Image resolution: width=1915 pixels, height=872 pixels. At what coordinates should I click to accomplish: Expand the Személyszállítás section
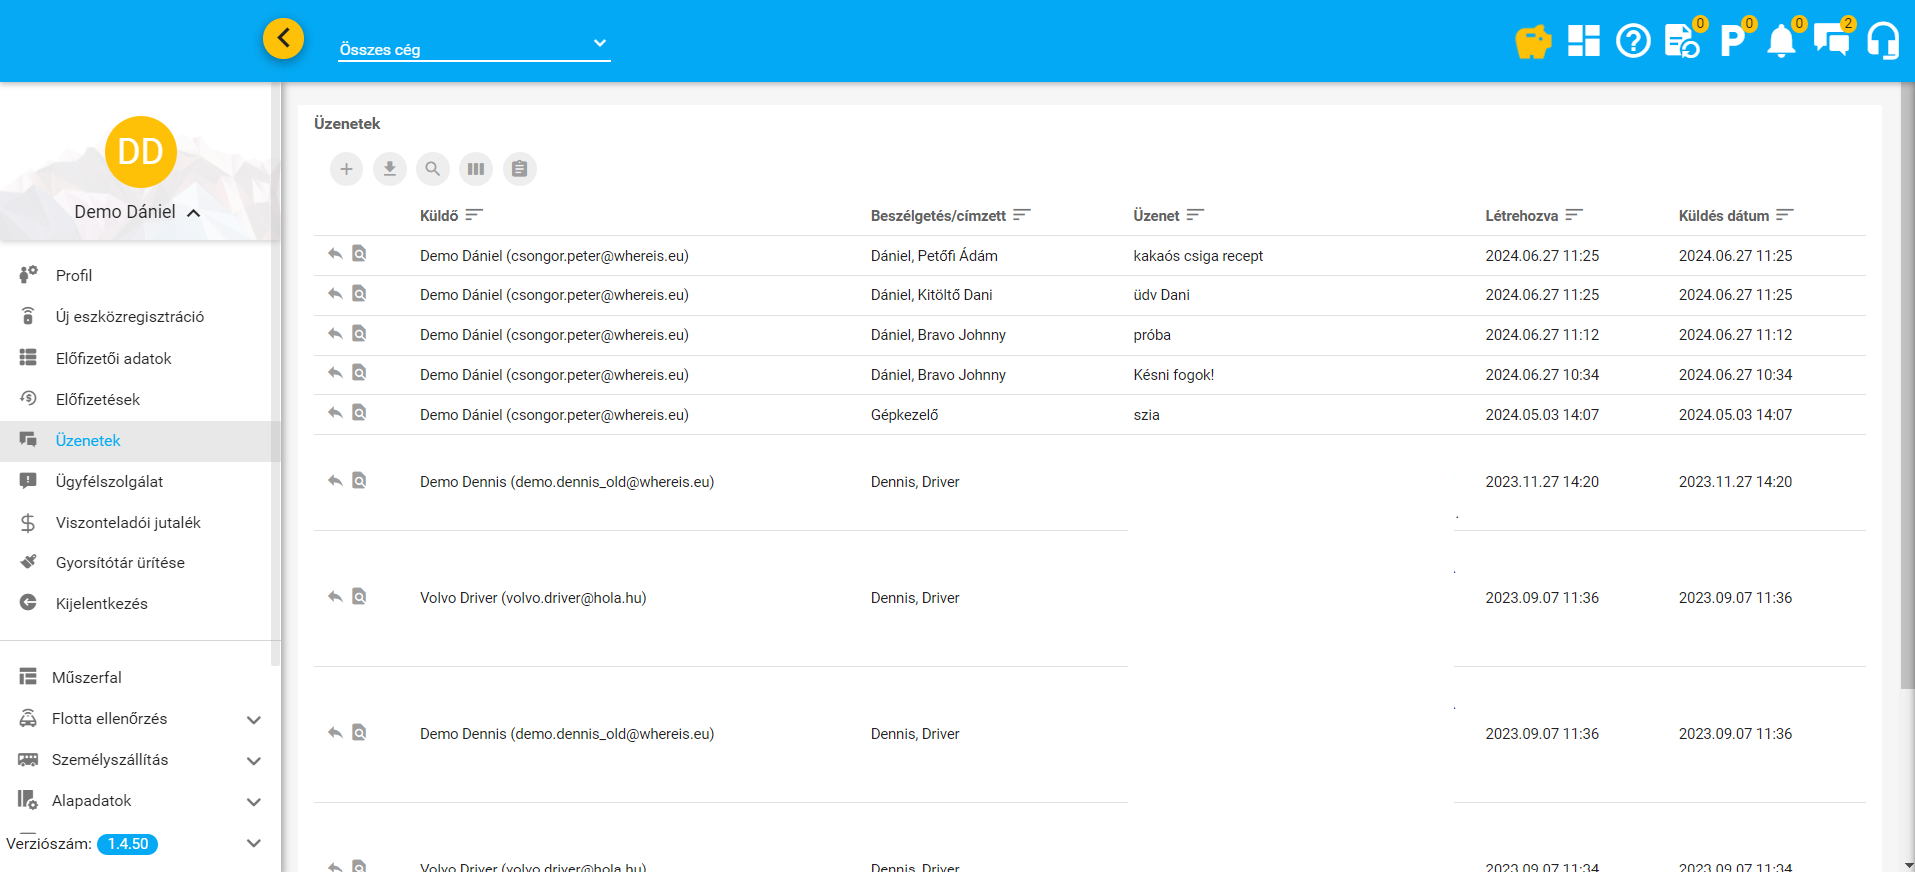click(x=254, y=760)
